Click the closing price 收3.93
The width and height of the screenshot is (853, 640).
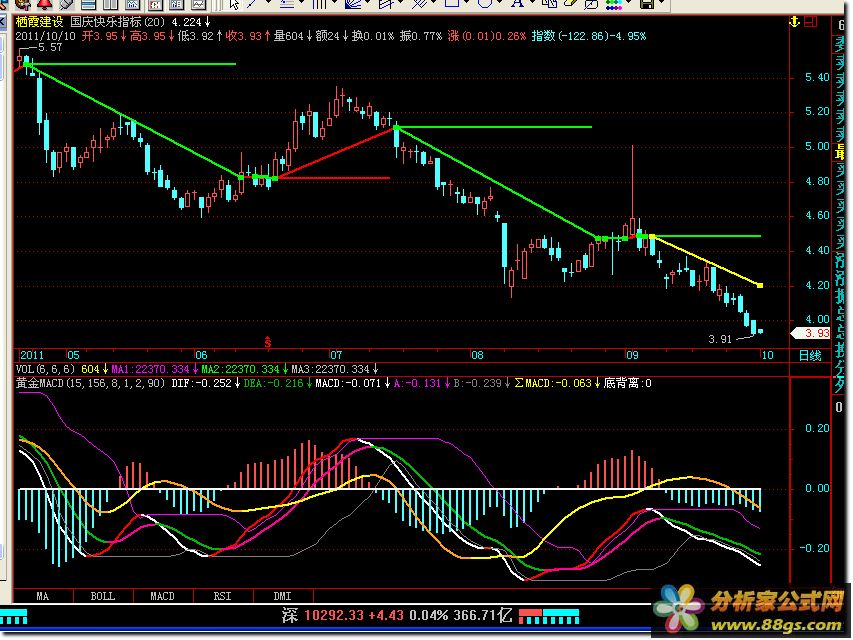[244, 36]
